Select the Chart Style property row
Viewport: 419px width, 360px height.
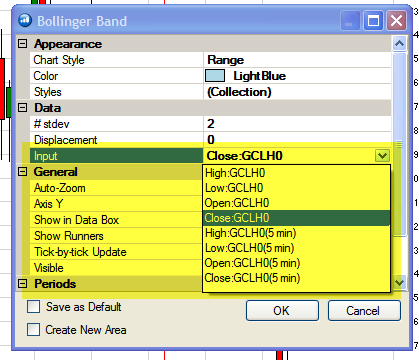210,60
